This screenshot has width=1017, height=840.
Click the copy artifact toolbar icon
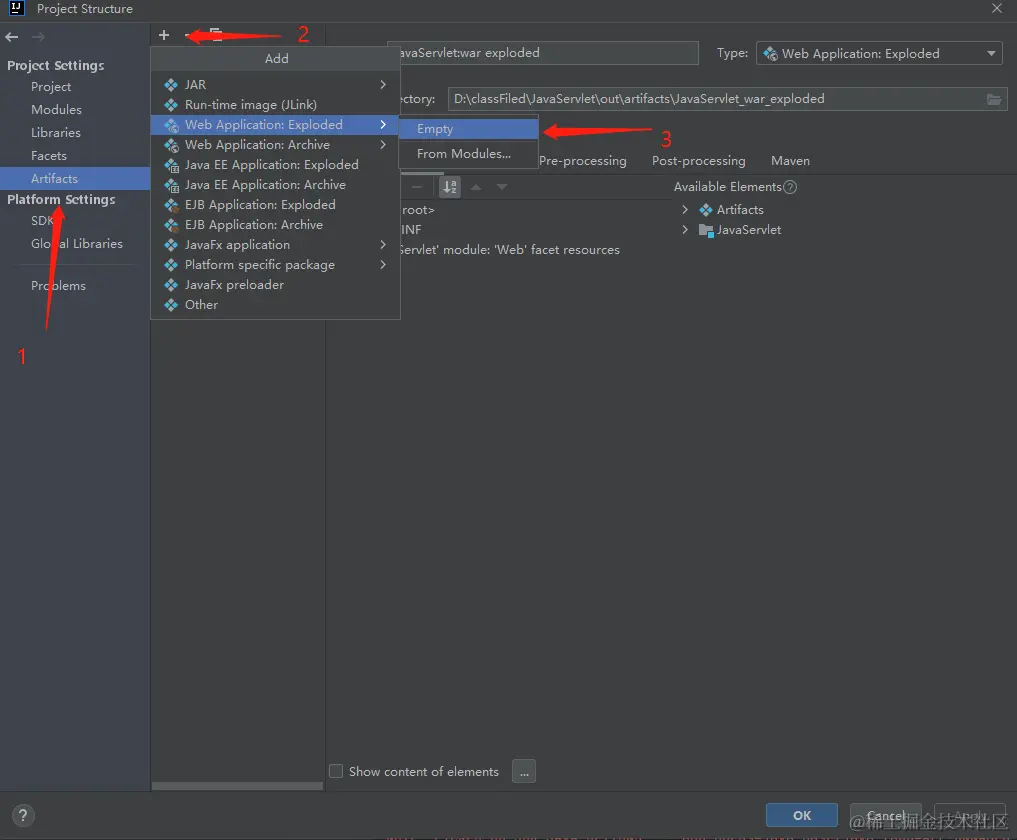(216, 35)
